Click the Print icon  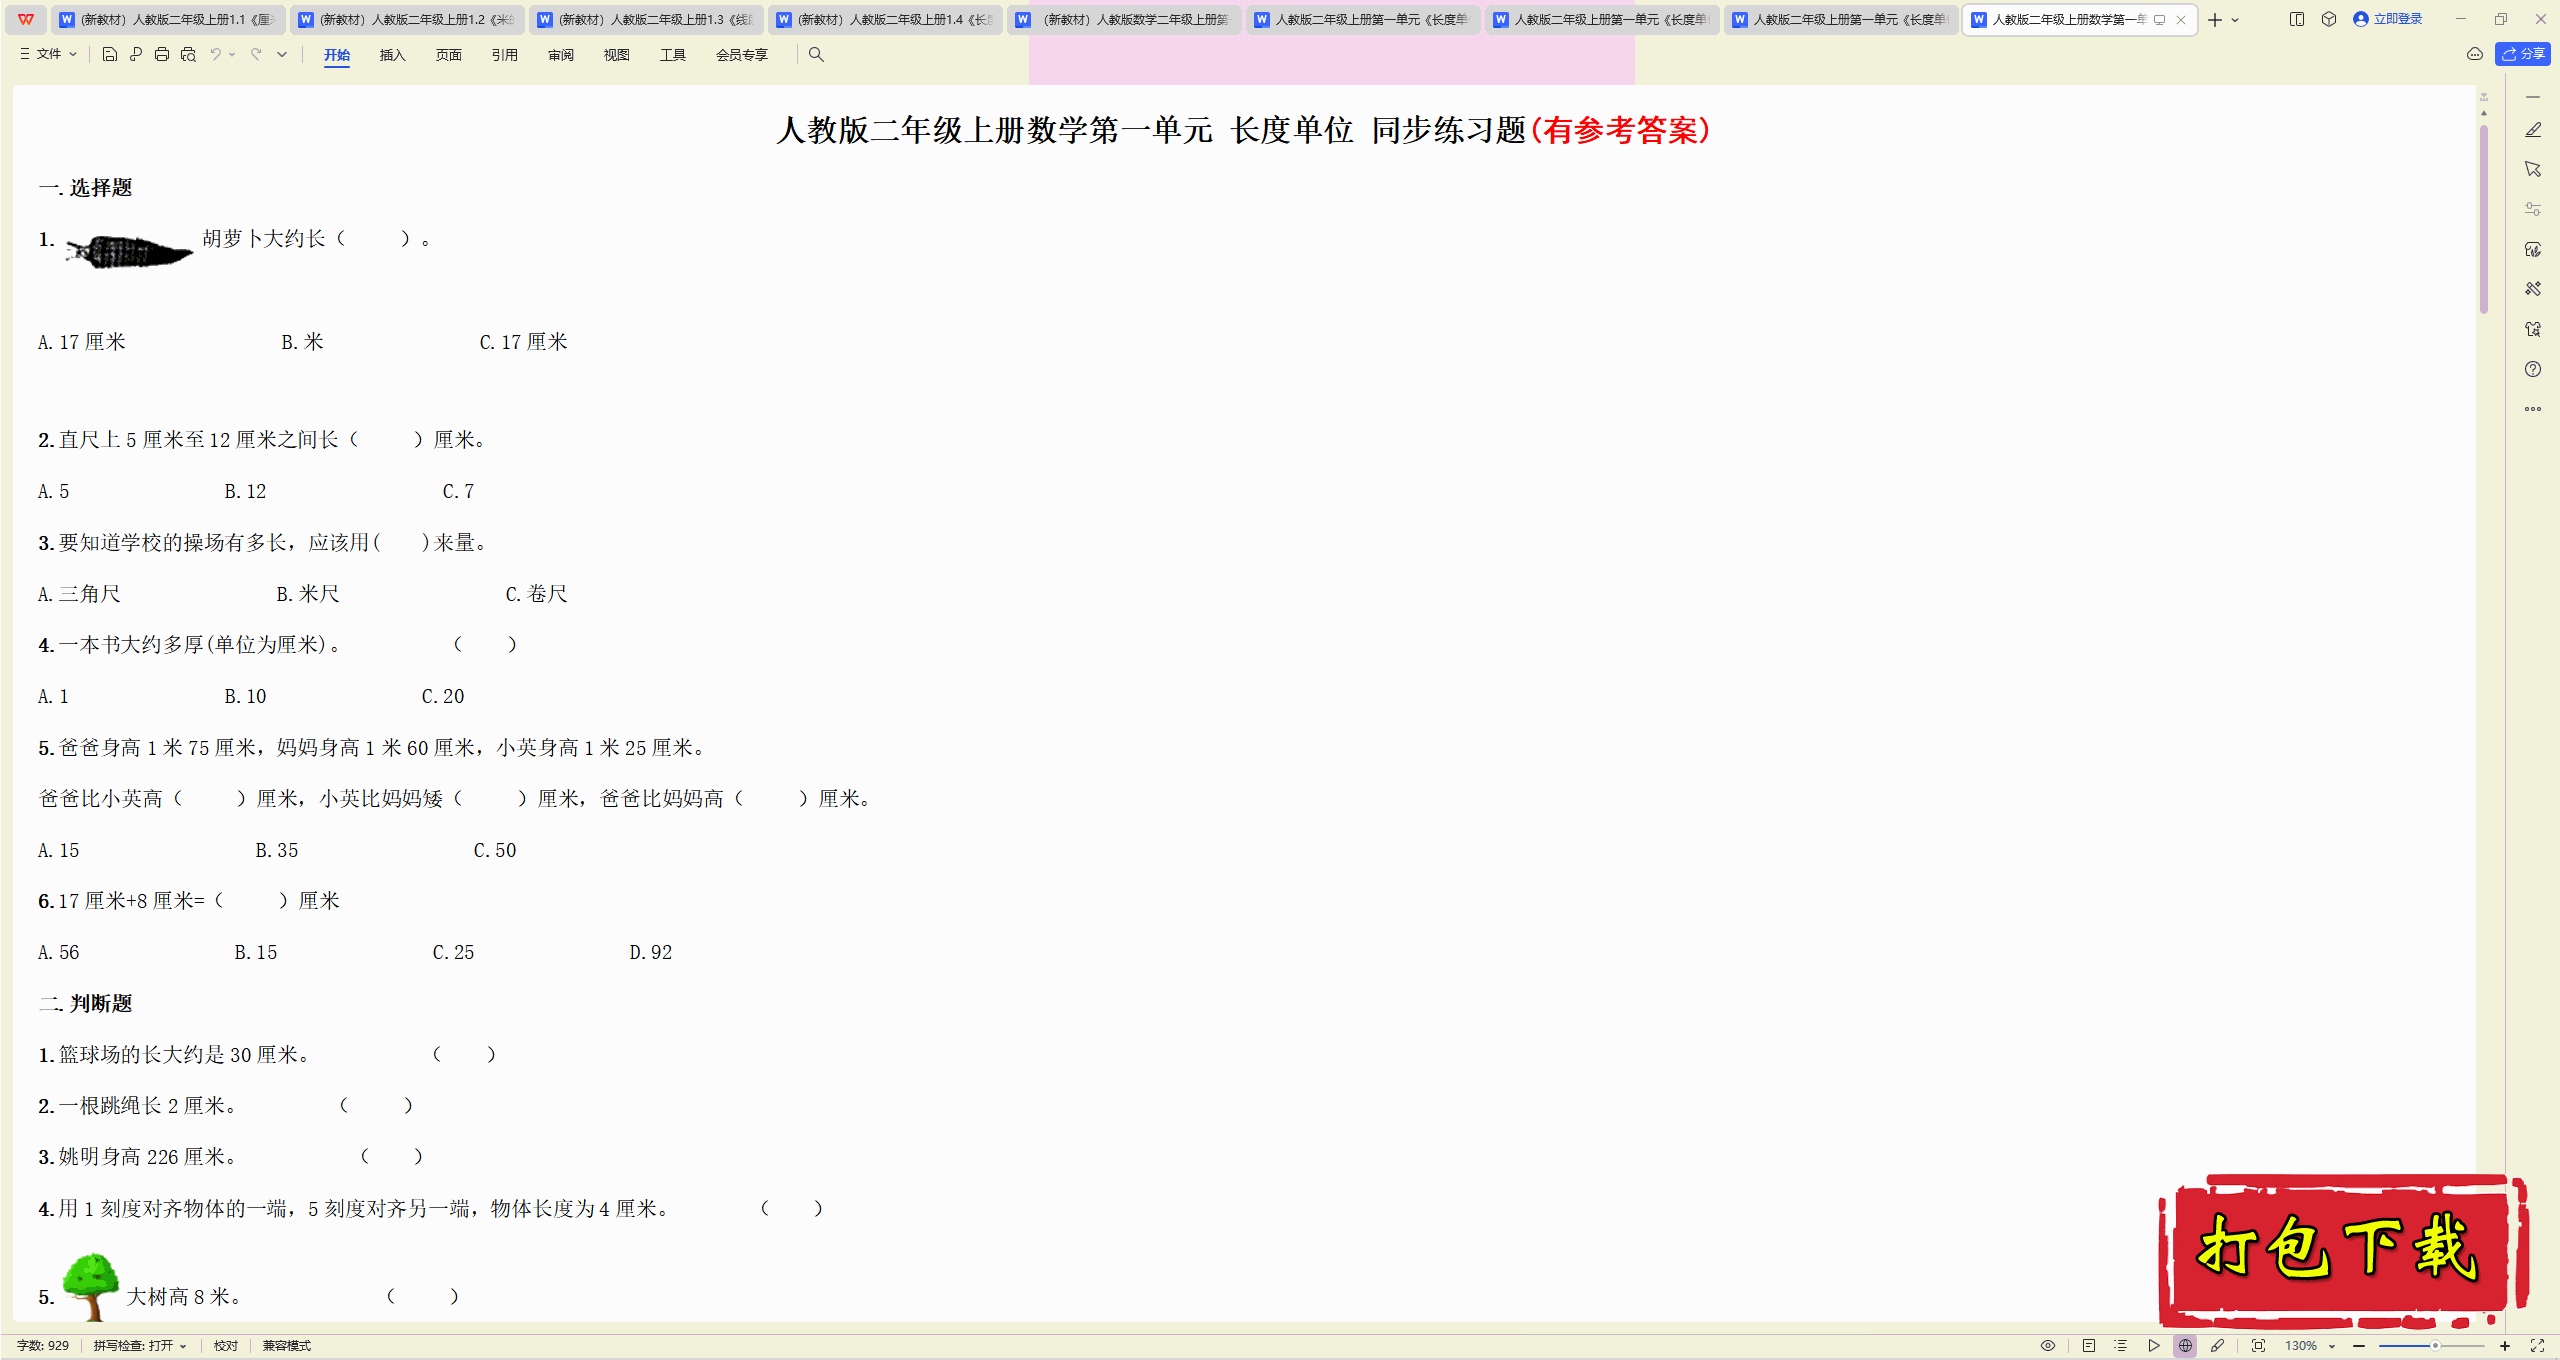[162, 55]
